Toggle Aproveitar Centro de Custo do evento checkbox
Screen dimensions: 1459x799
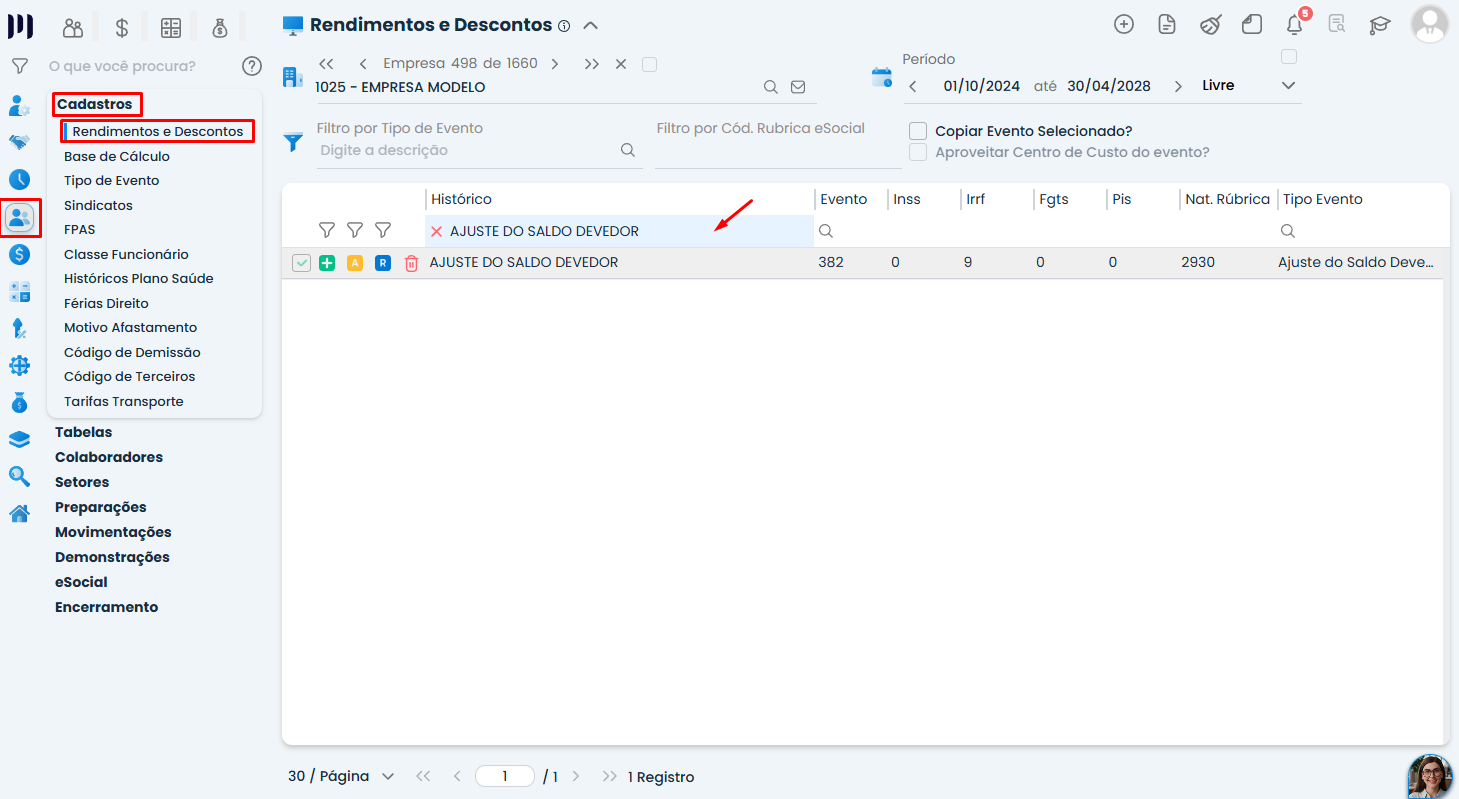coord(918,152)
